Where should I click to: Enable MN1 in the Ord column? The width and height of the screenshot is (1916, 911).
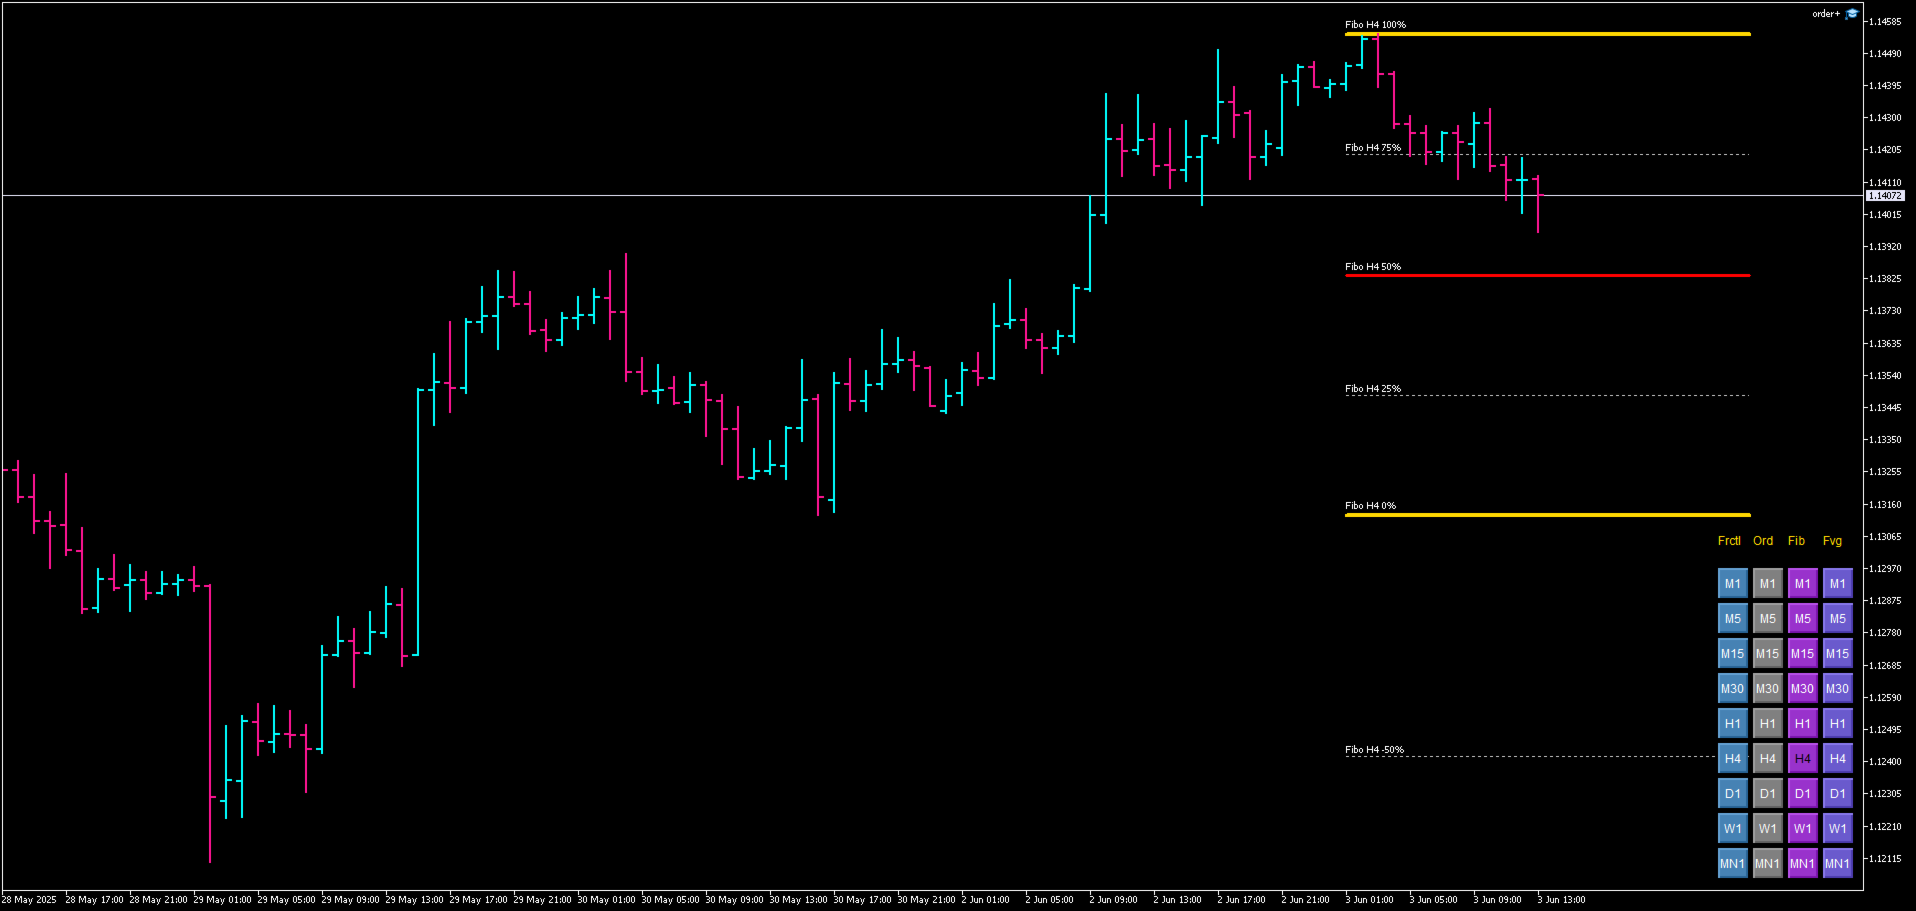point(1767,864)
